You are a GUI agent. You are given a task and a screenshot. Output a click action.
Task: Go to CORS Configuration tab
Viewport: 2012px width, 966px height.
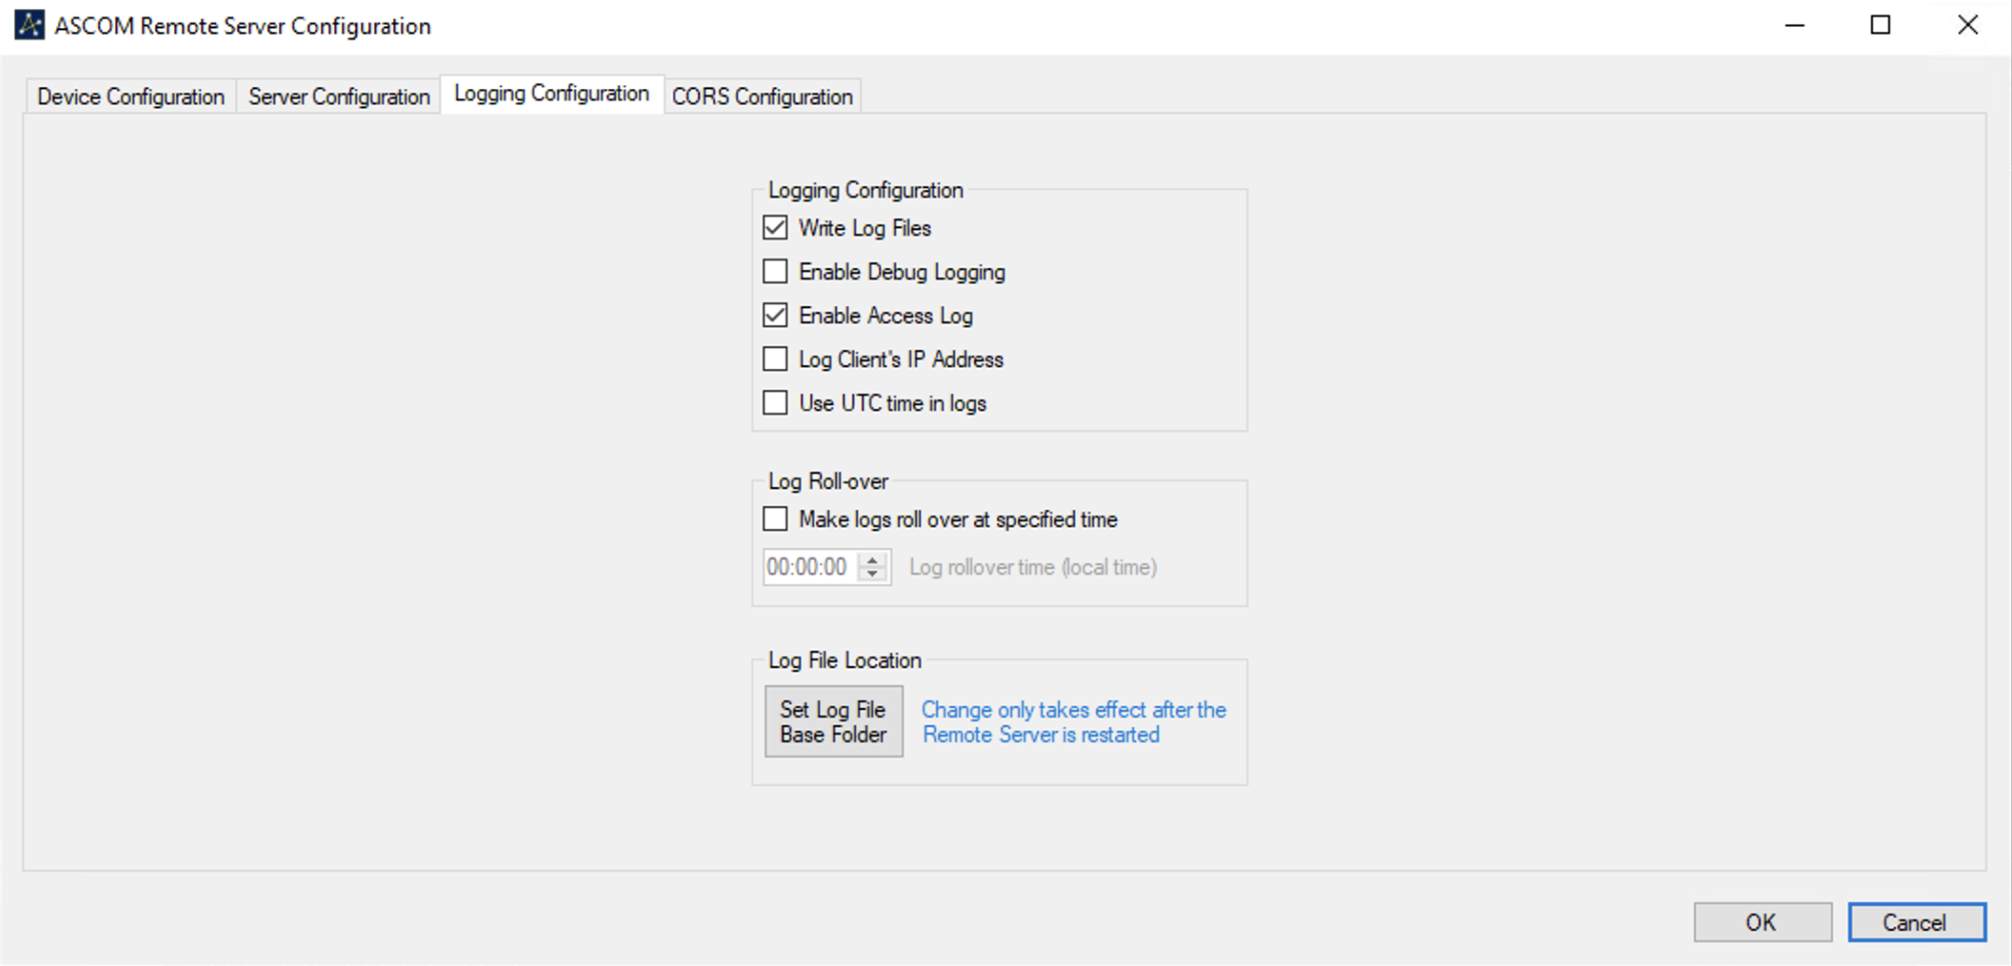(x=762, y=97)
